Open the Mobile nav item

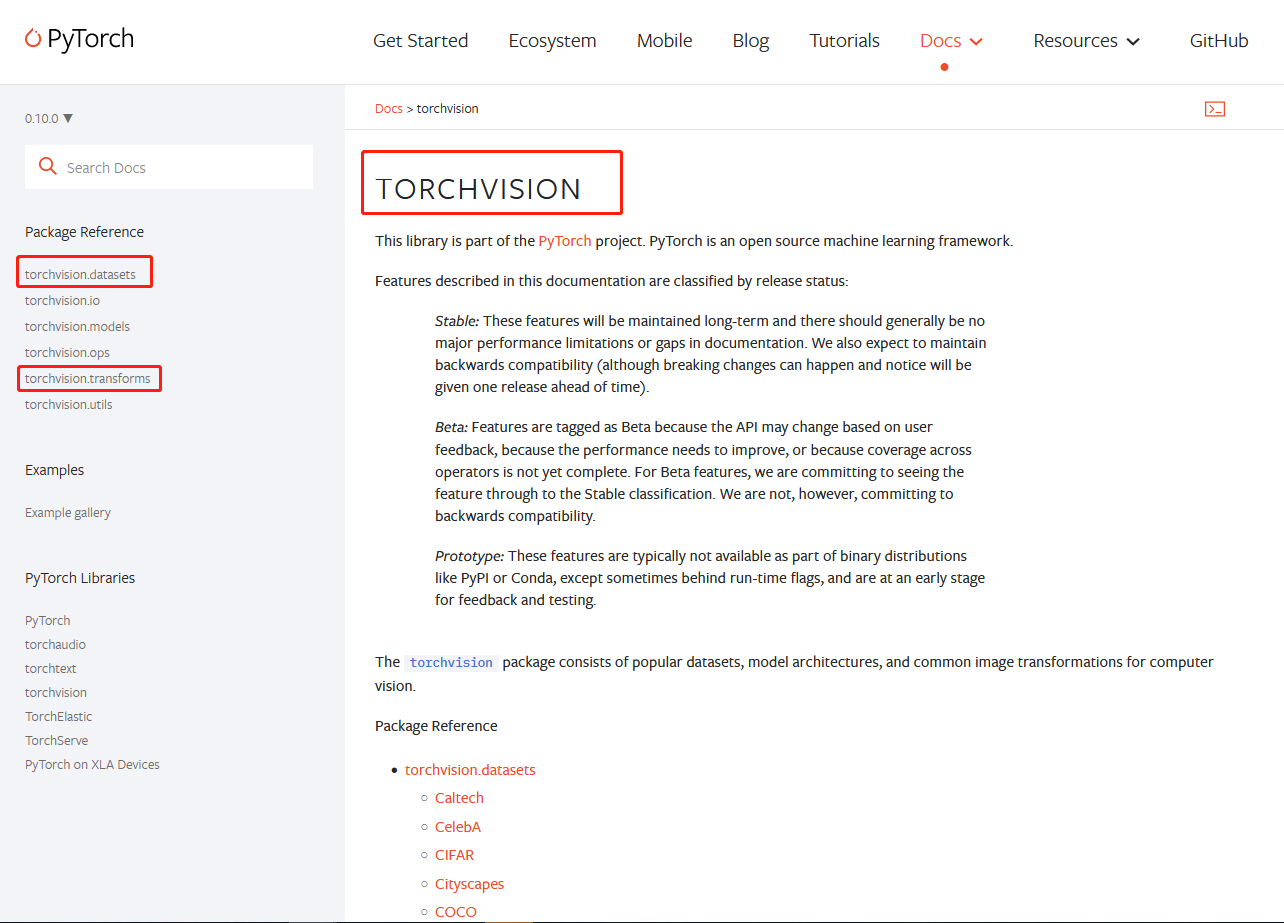(665, 41)
